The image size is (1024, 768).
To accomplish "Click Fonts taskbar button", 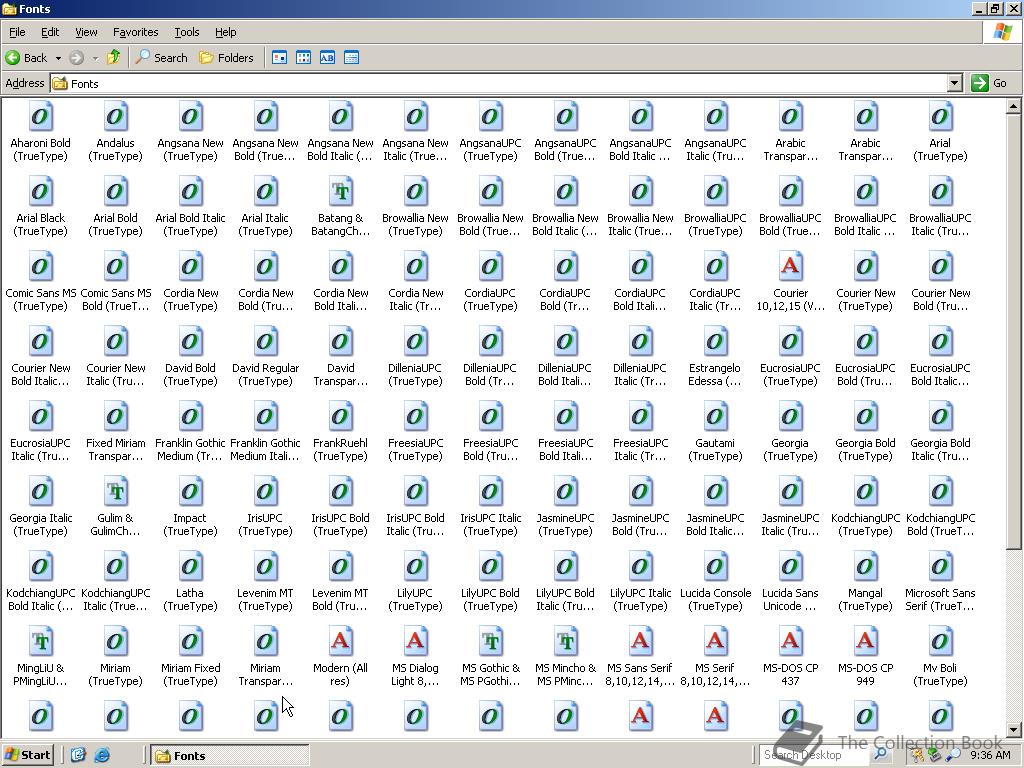I will pyautogui.click(x=230, y=756).
